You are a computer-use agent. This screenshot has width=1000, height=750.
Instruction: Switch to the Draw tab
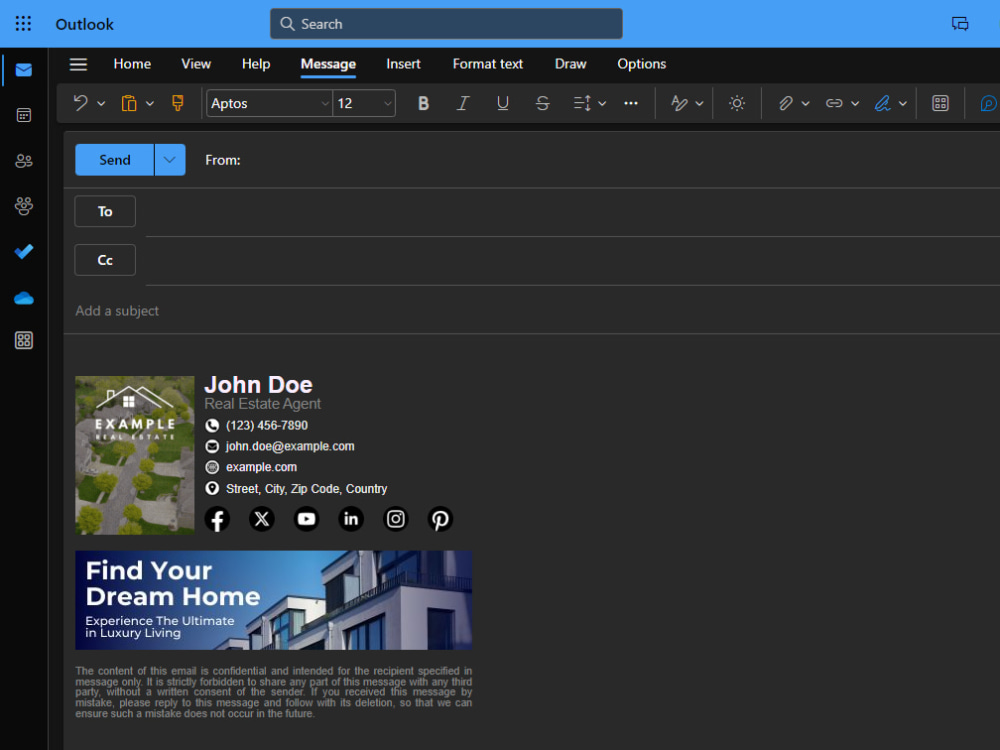570,64
